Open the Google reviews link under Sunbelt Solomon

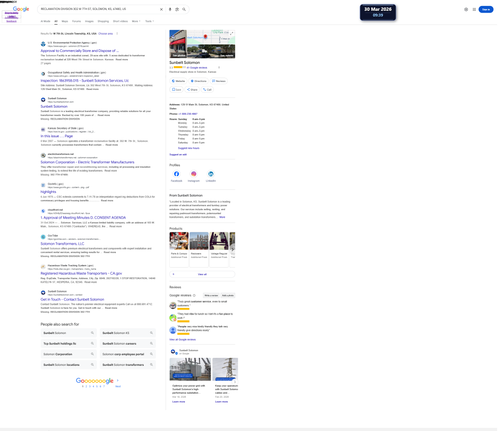click(197, 68)
